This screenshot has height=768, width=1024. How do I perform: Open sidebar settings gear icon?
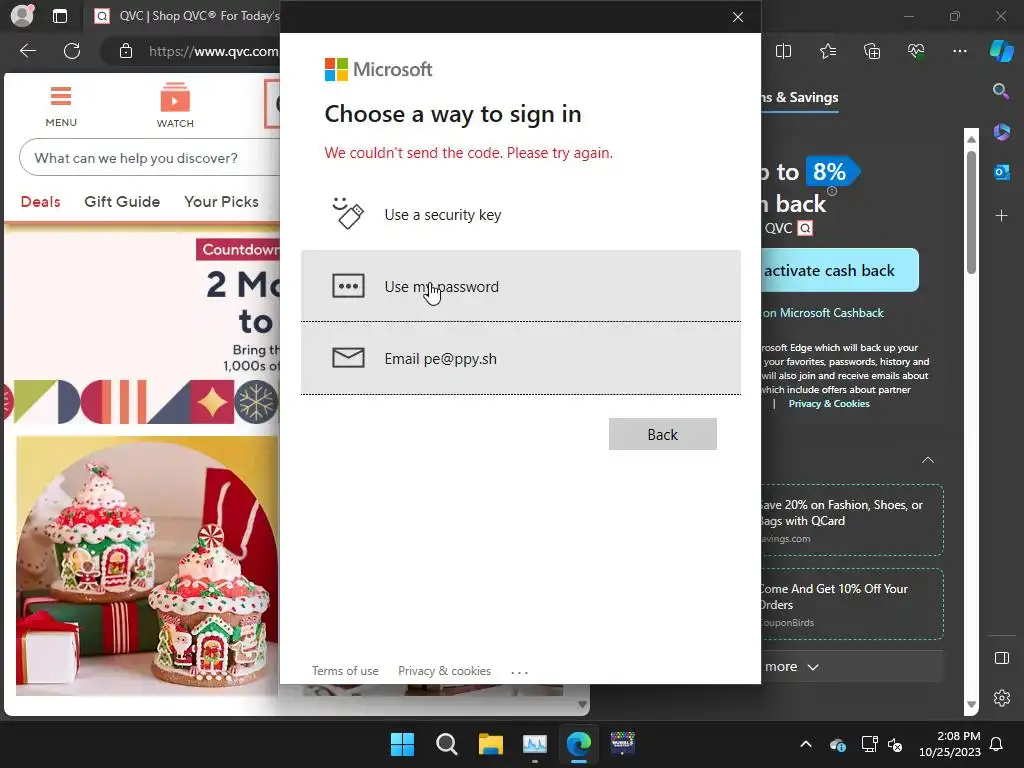tap(1002, 698)
